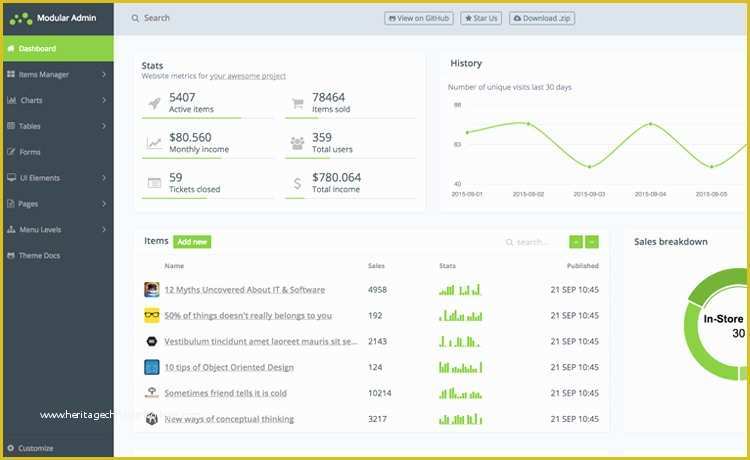
Task: Click the line chart icon for Monthly income
Action: [x=154, y=143]
